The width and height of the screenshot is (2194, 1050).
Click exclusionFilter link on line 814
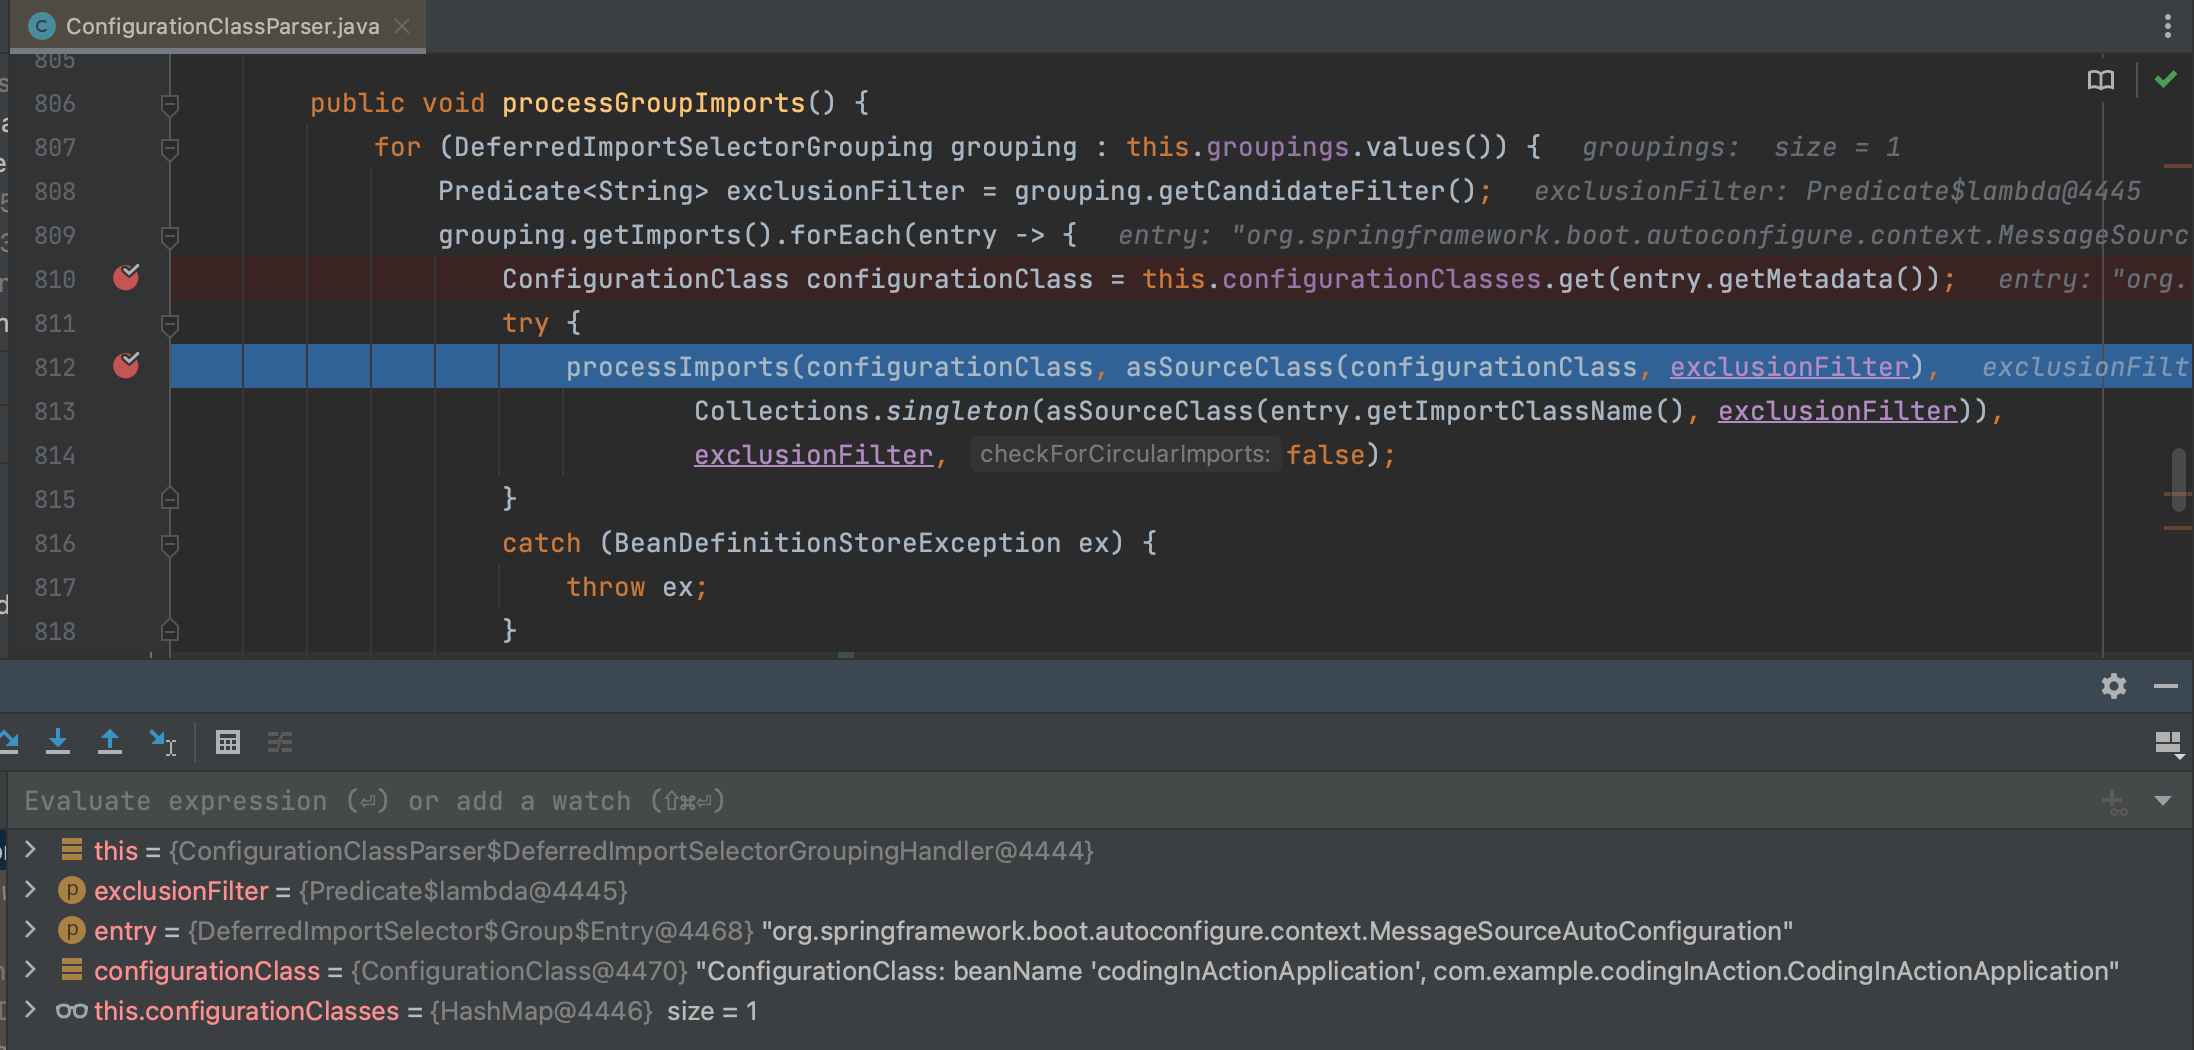click(x=813, y=455)
